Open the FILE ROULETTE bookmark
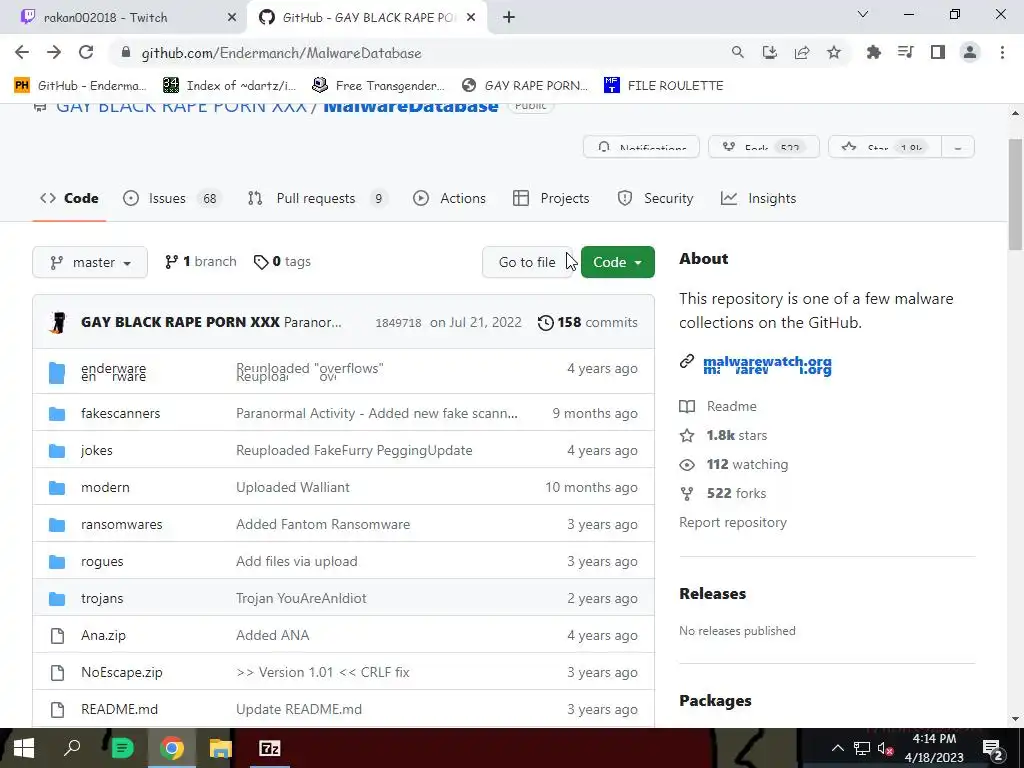The image size is (1024, 768). (x=663, y=86)
